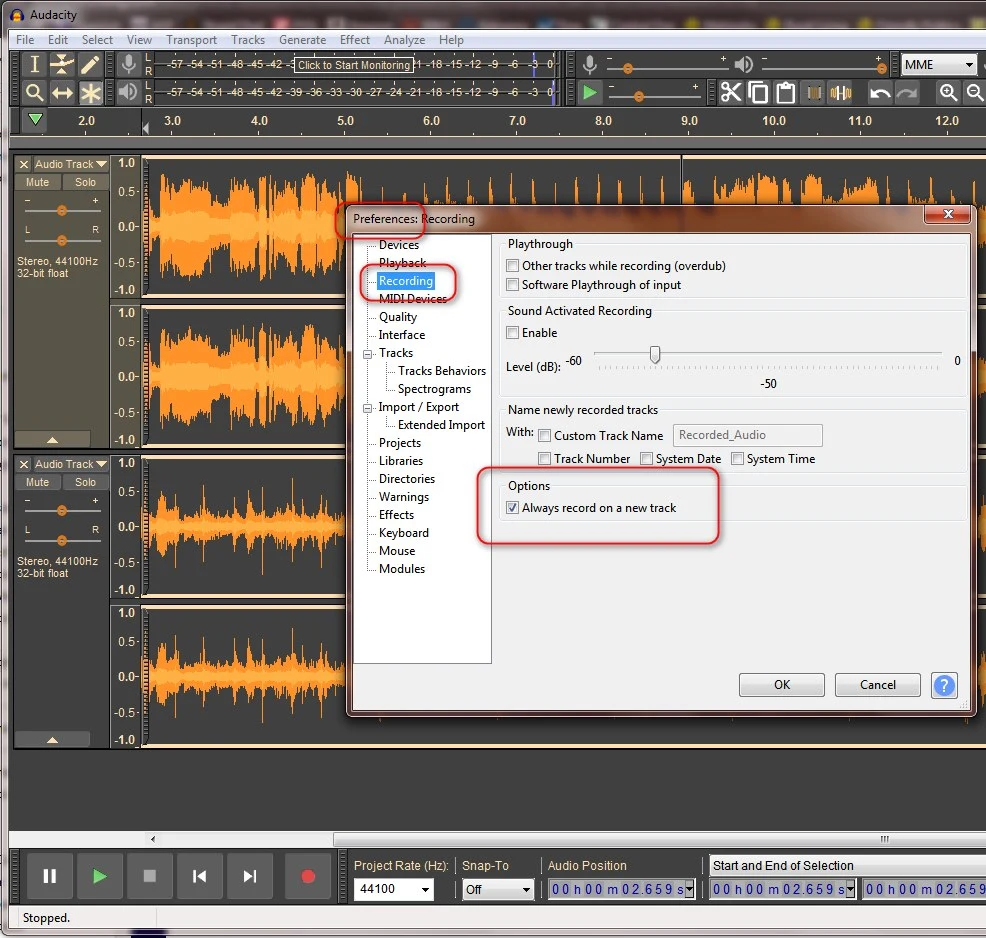
Task: Select the Draw pencil tool
Action: (90, 65)
